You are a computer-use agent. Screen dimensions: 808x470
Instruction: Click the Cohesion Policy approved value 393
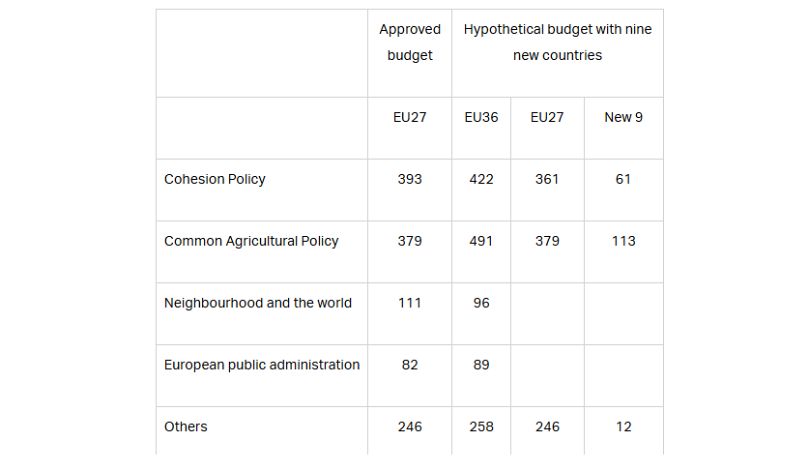(409, 179)
